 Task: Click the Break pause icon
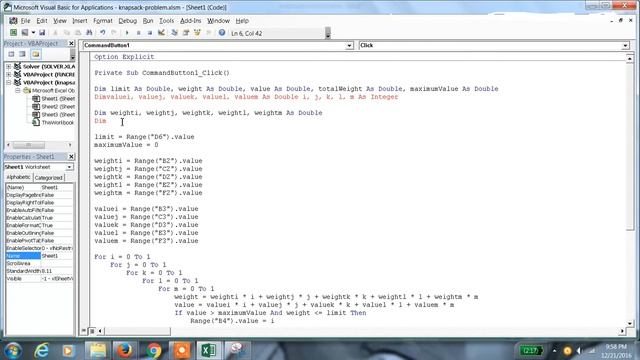click(138, 33)
